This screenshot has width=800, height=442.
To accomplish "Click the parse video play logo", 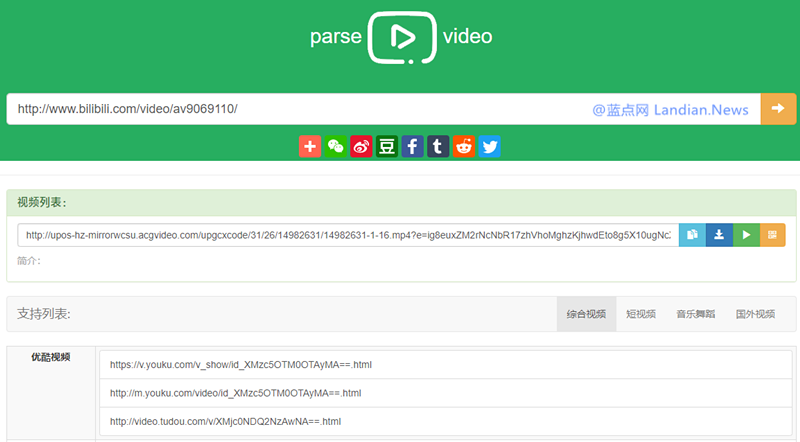I will [402, 37].
